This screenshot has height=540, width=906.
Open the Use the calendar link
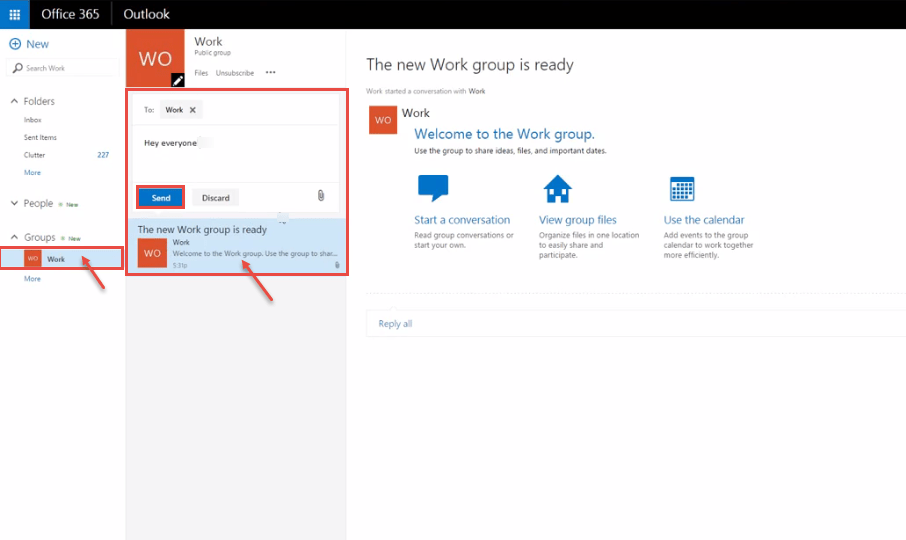click(x=704, y=220)
